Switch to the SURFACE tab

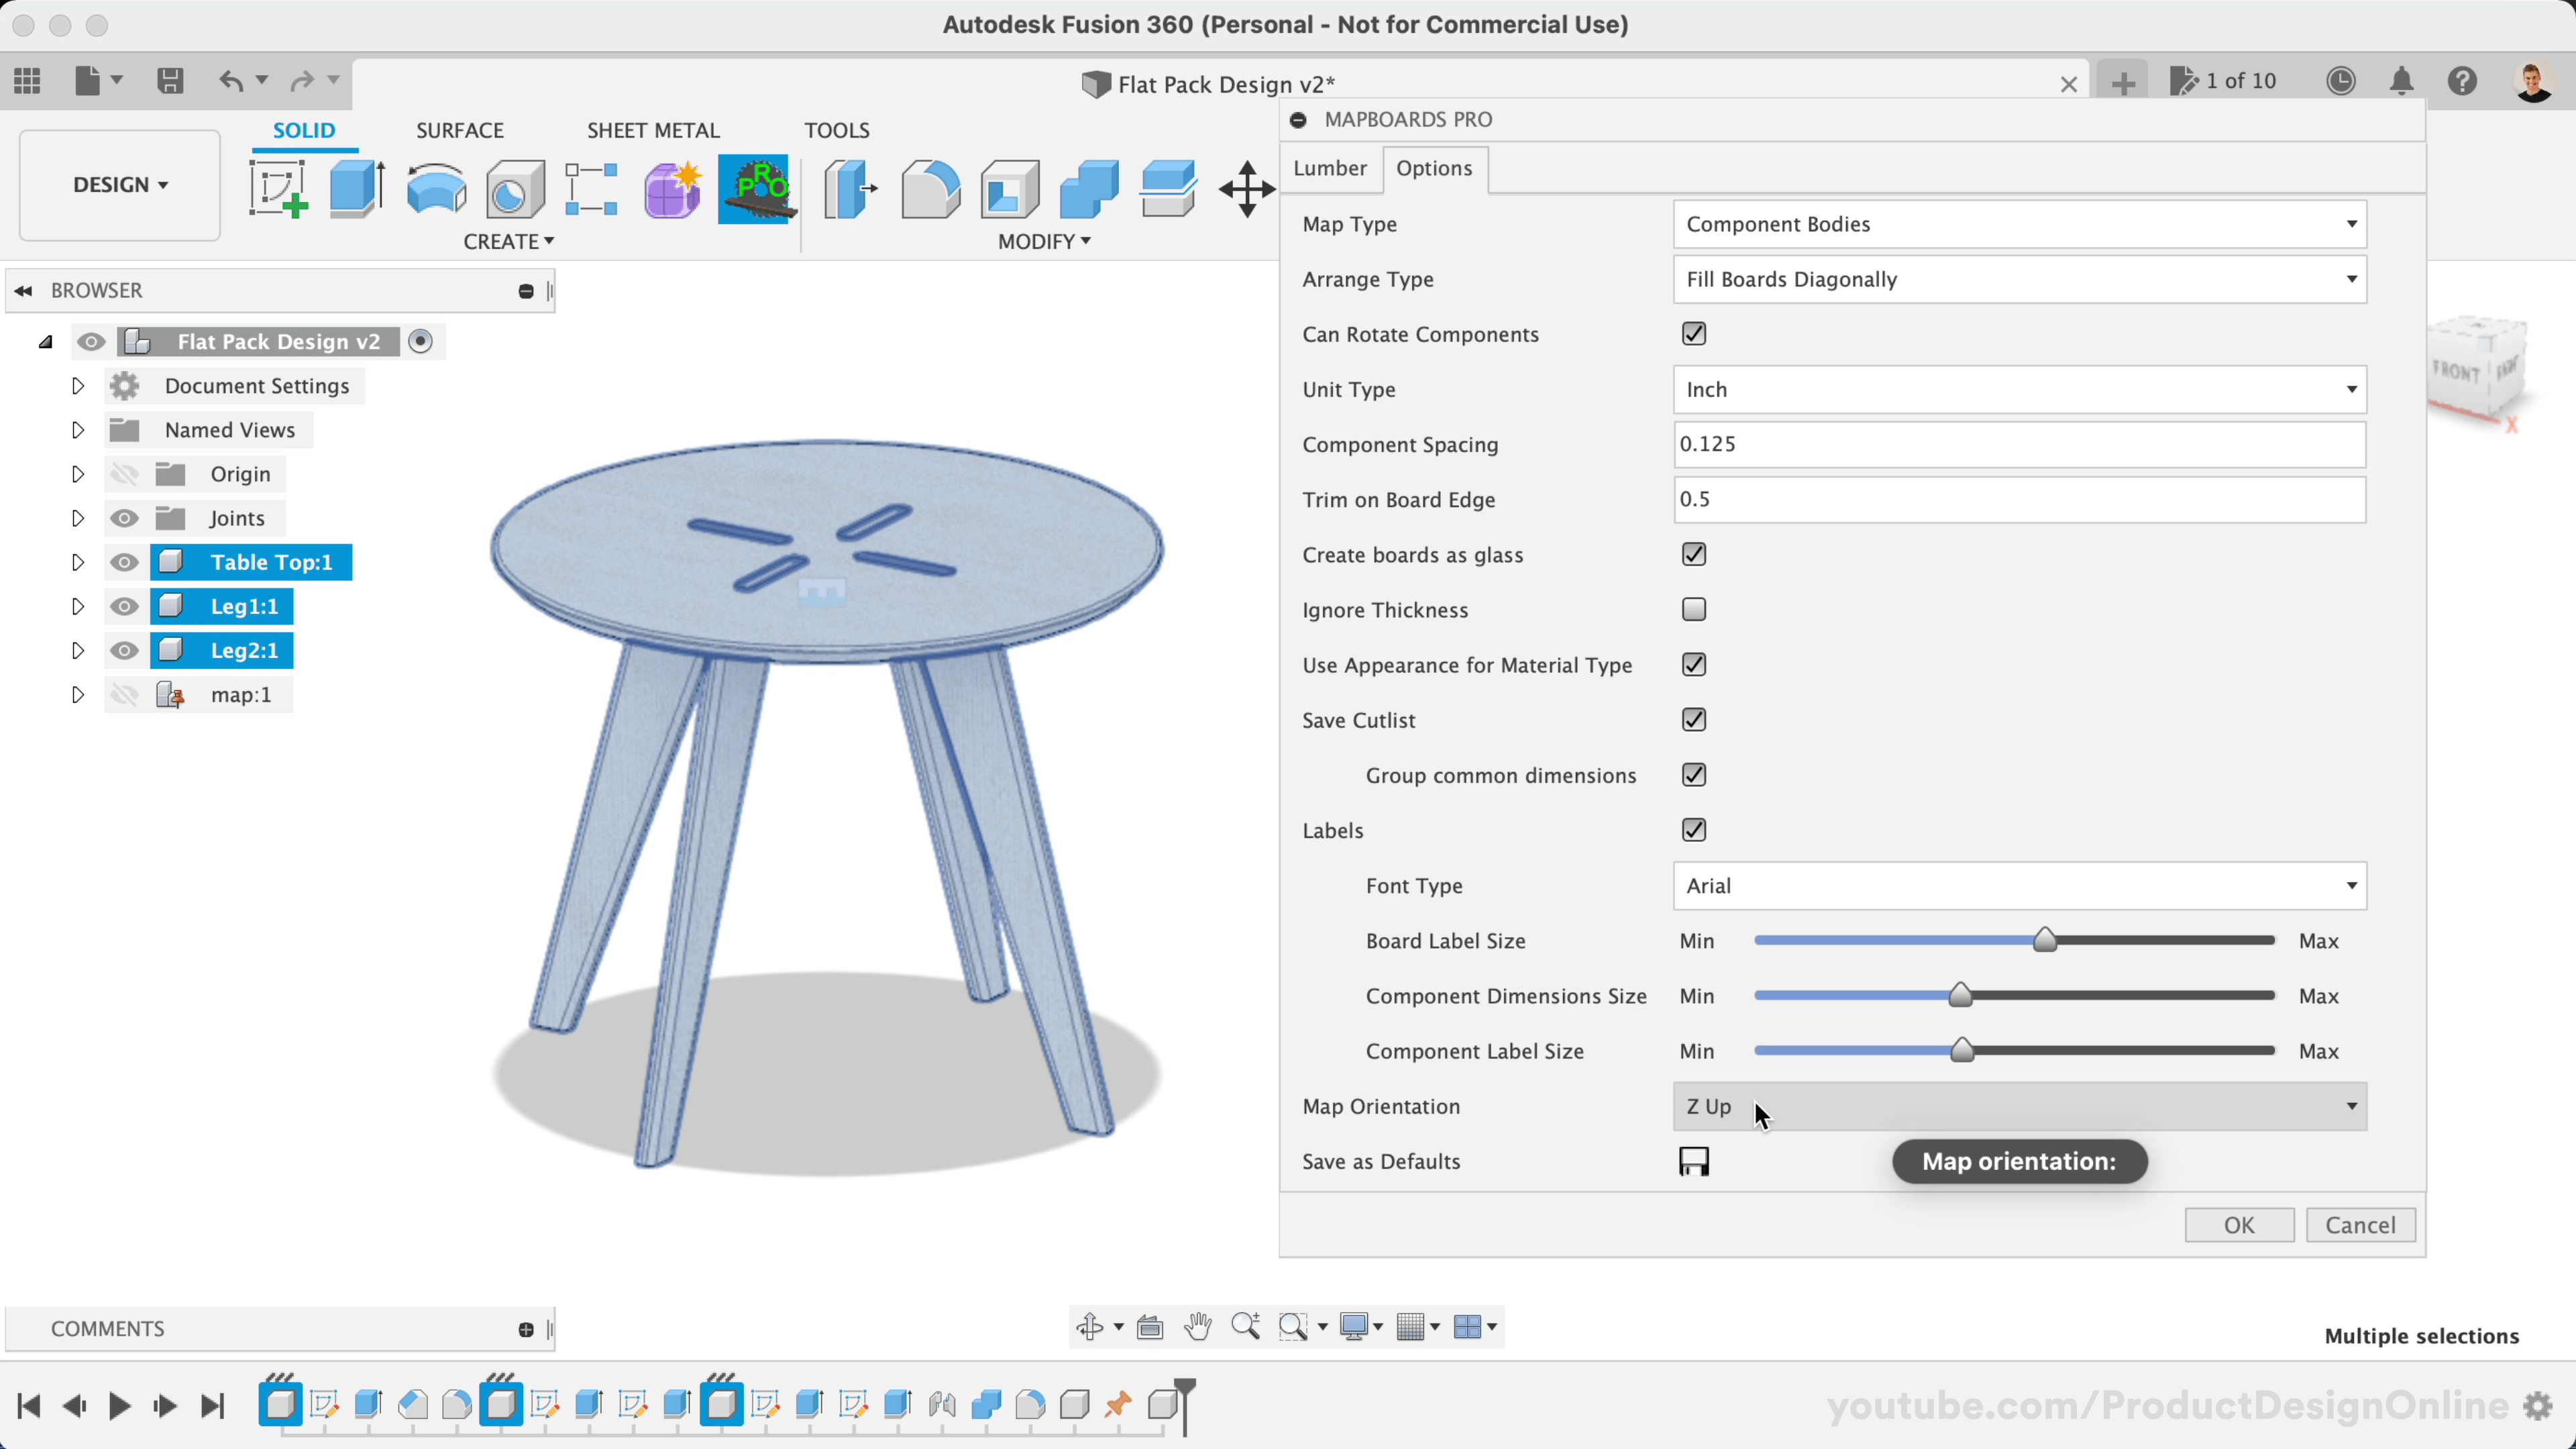[460, 130]
